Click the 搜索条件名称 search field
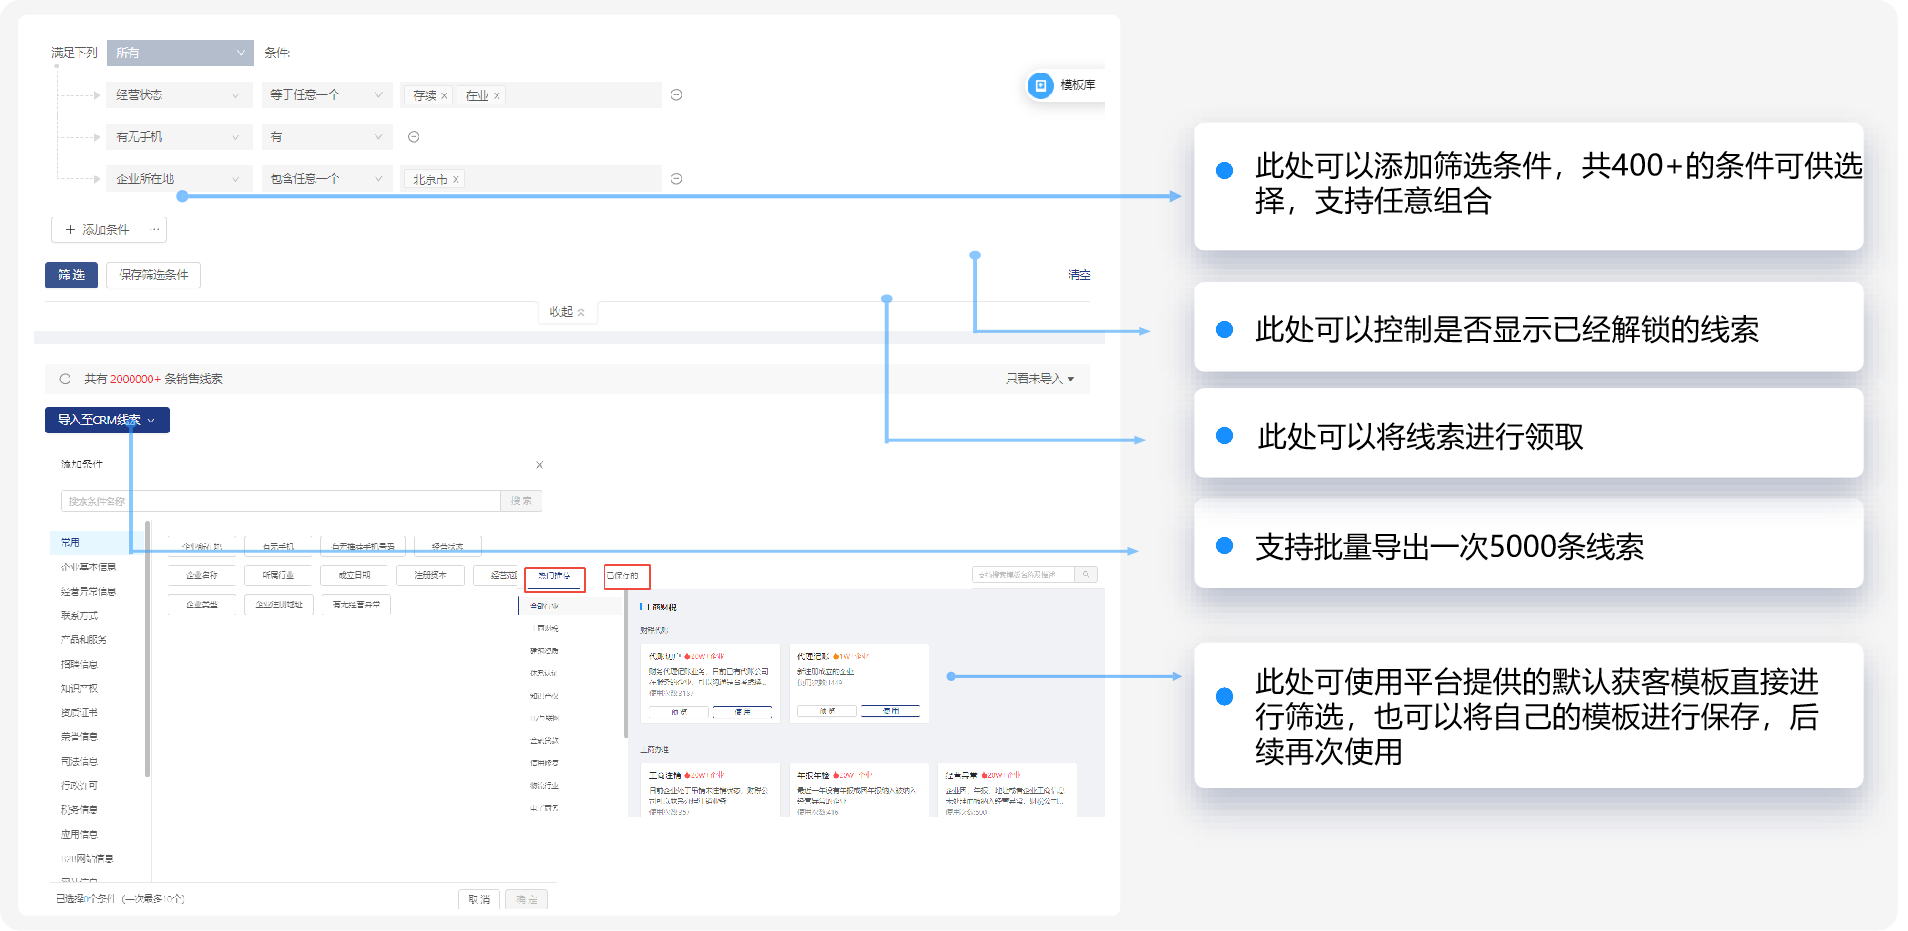Image resolution: width=1908 pixels, height=931 pixels. (280, 501)
